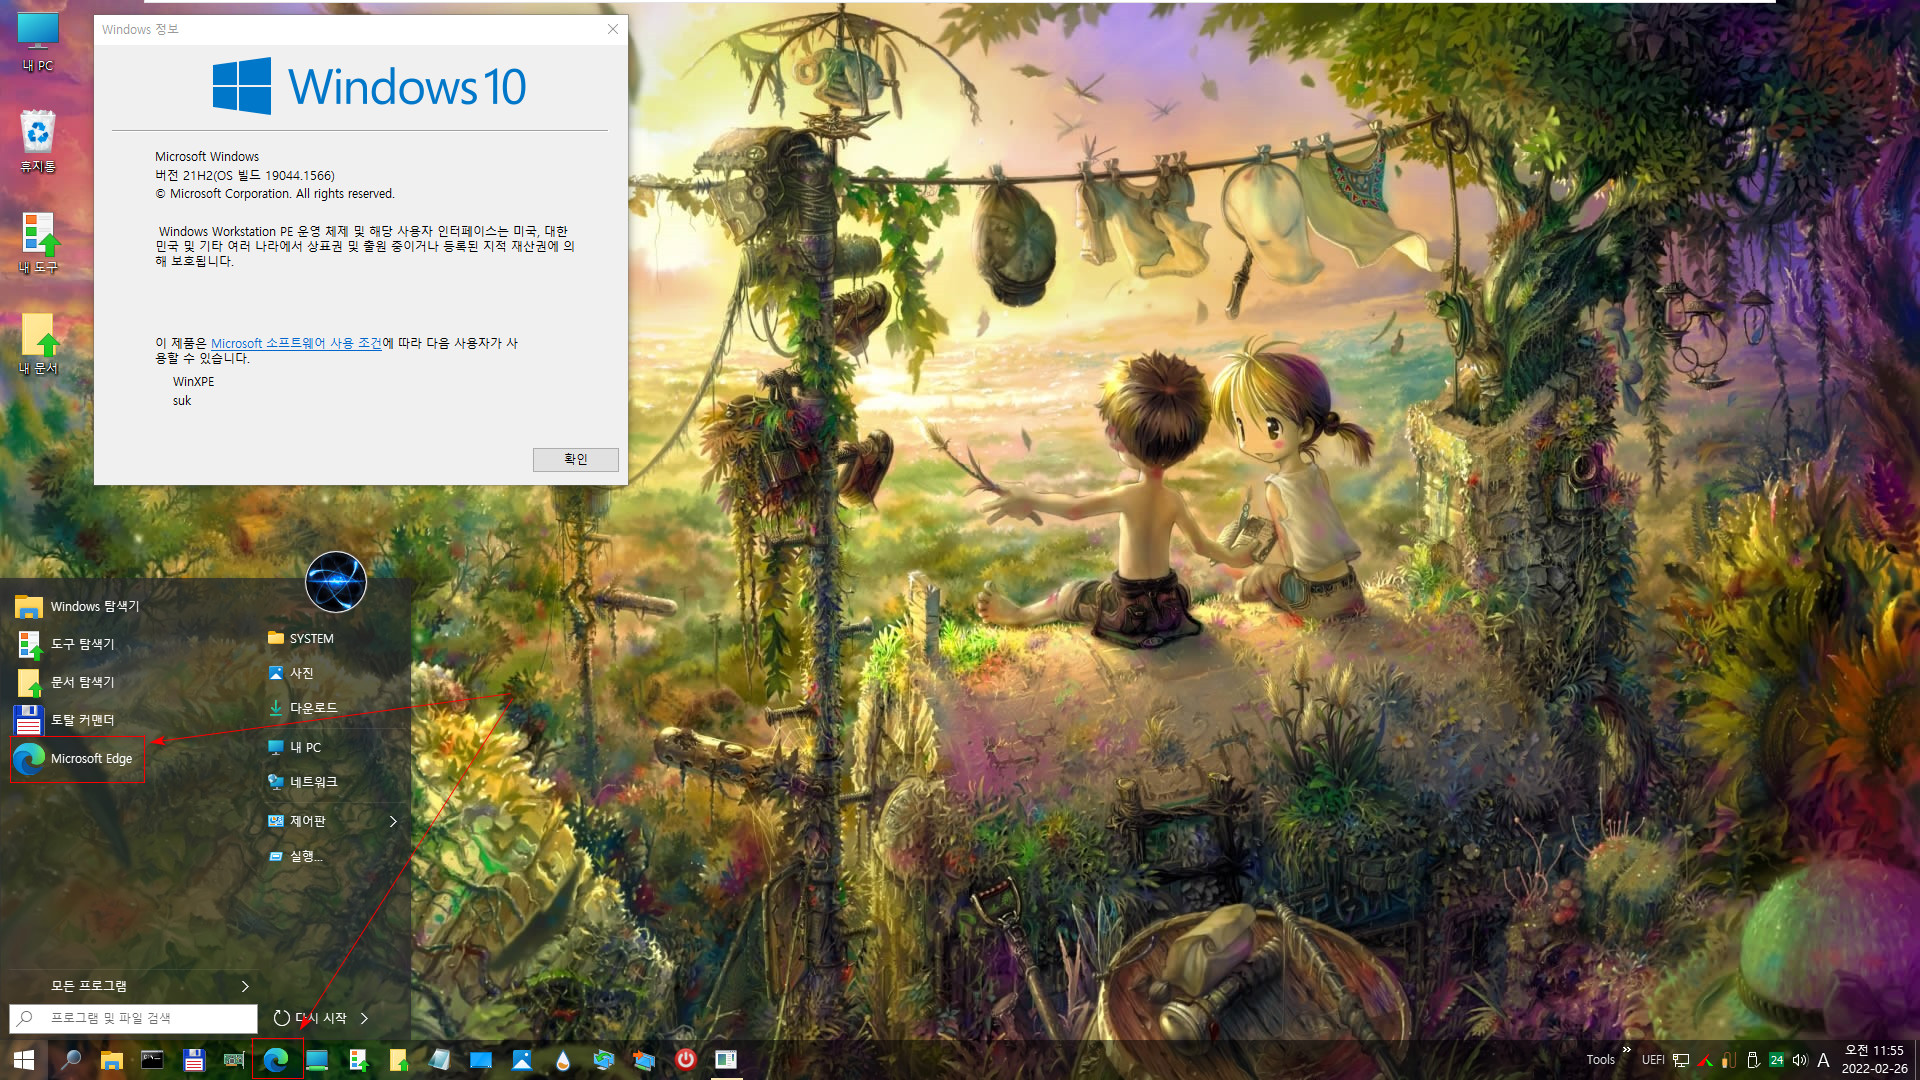Expand the 제어판 submenu arrow
The width and height of the screenshot is (1920, 1080).
[393, 821]
